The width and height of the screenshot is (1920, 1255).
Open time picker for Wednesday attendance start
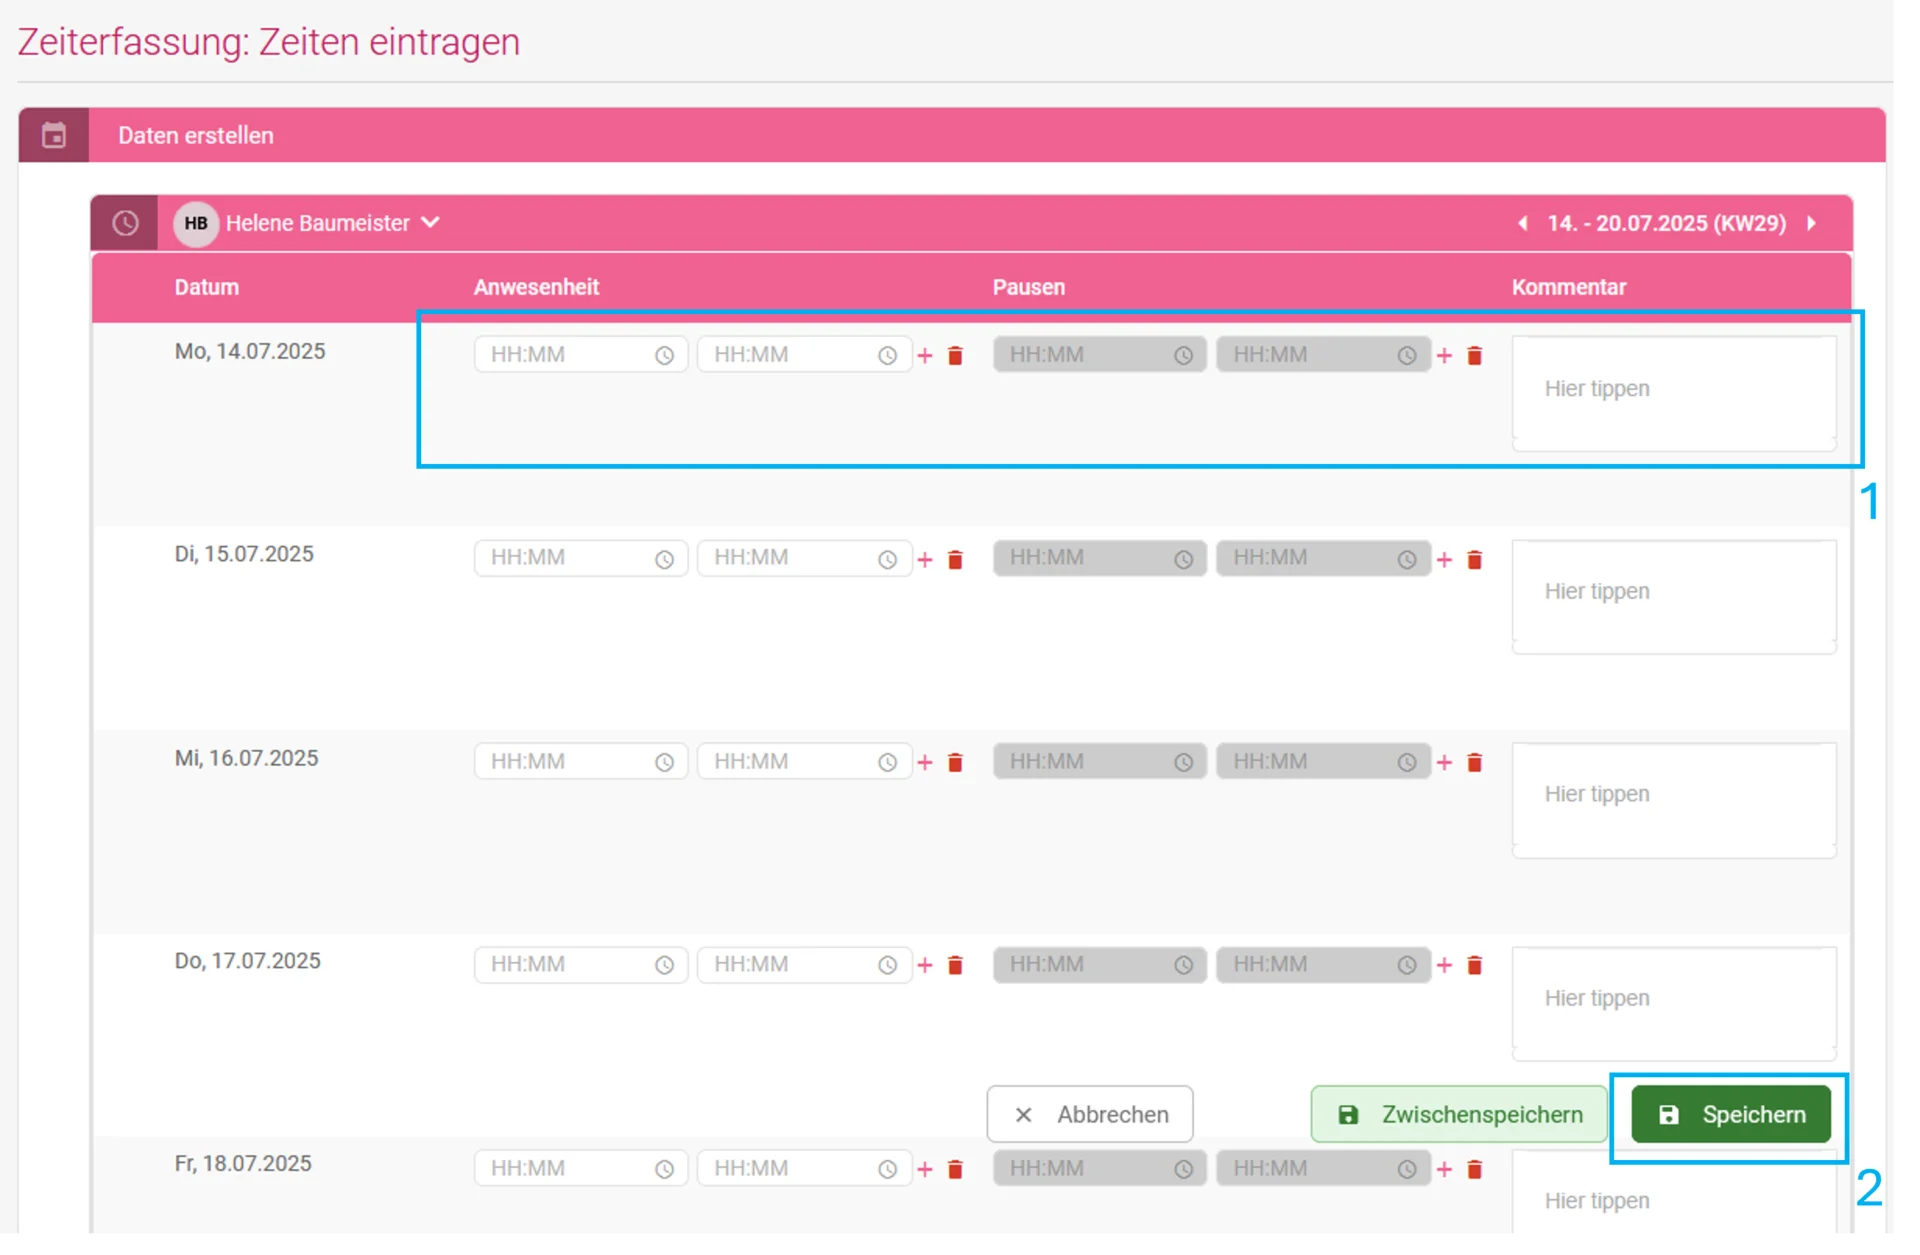(664, 762)
